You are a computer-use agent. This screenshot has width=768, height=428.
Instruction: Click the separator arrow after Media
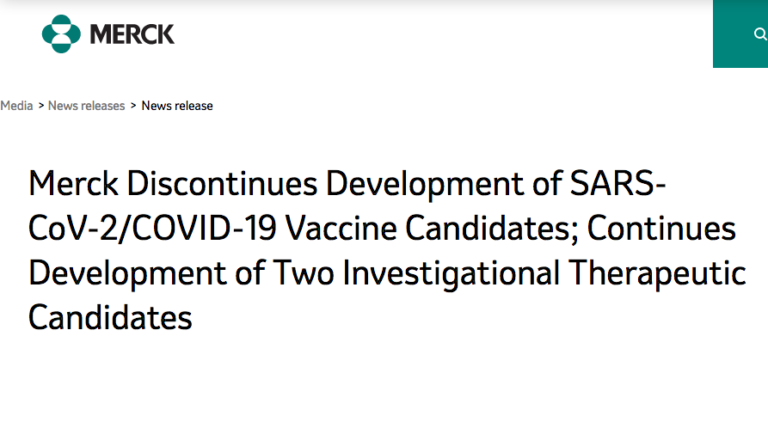point(41,106)
